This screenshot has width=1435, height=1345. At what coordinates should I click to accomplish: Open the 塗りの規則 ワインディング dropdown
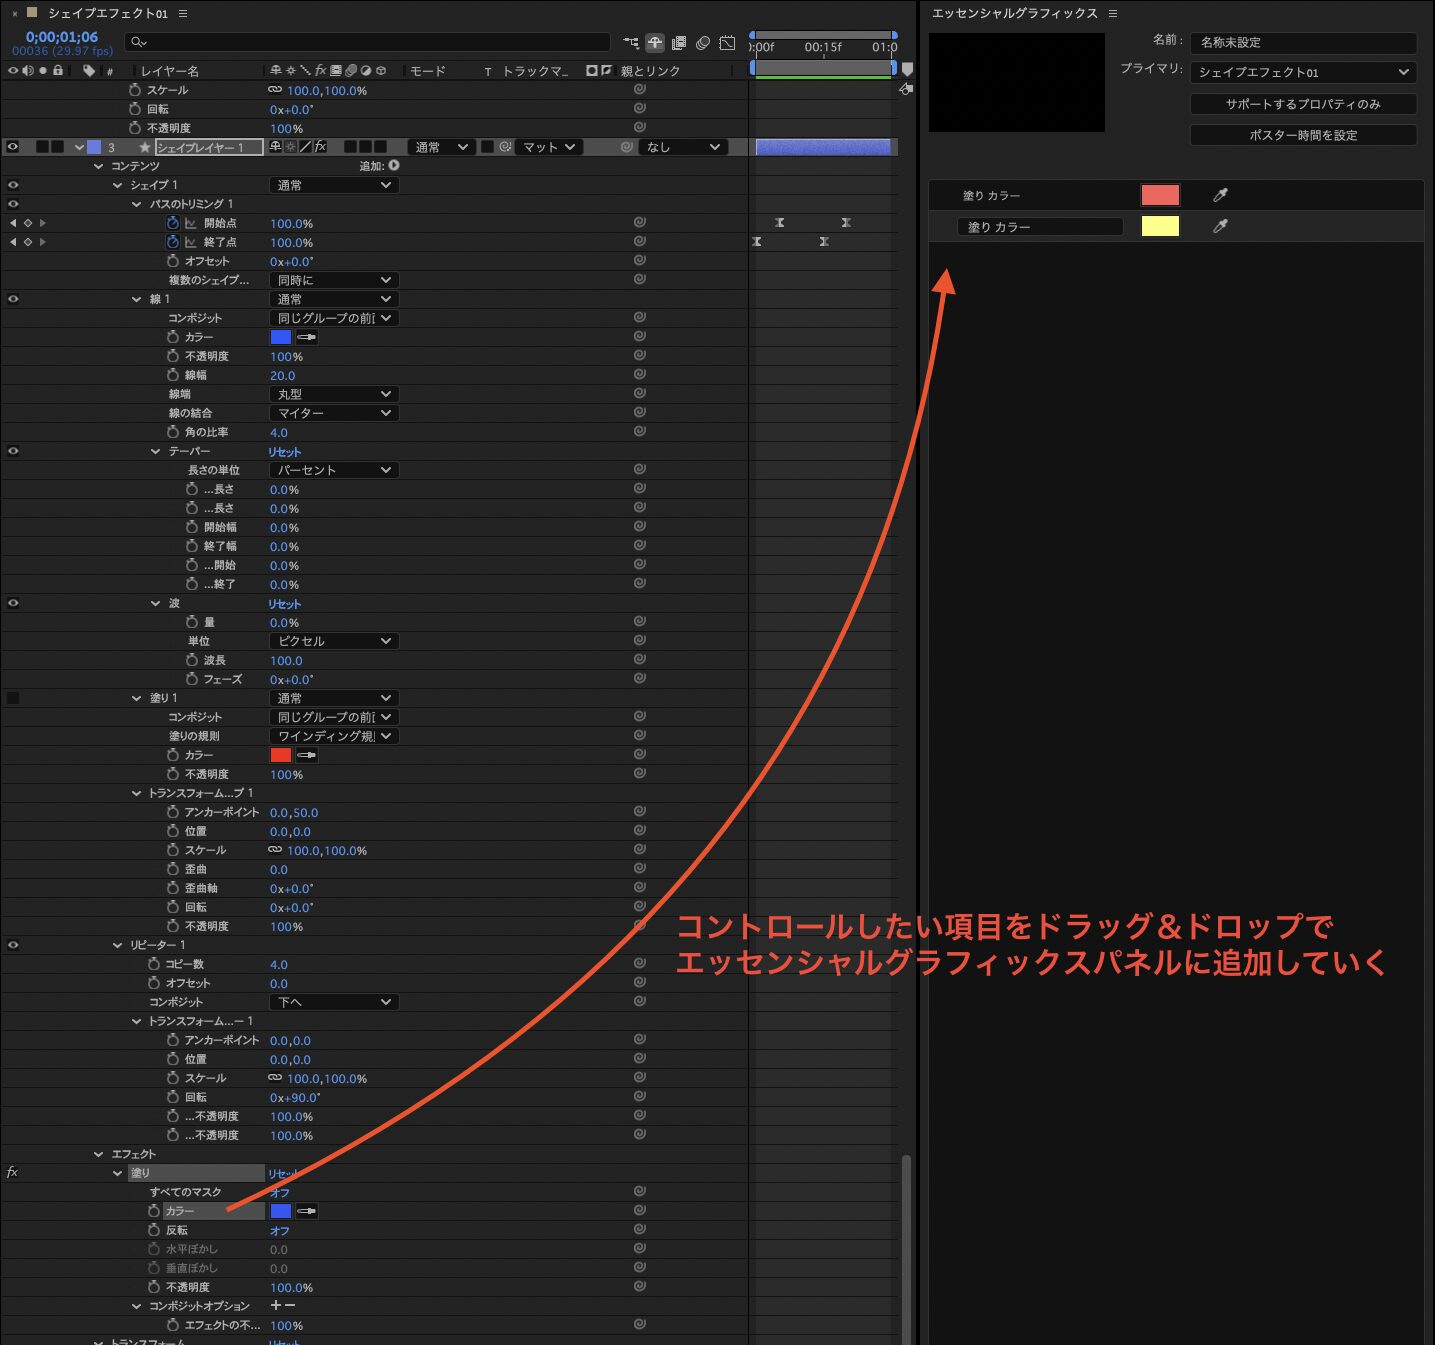tap(334, 736)
